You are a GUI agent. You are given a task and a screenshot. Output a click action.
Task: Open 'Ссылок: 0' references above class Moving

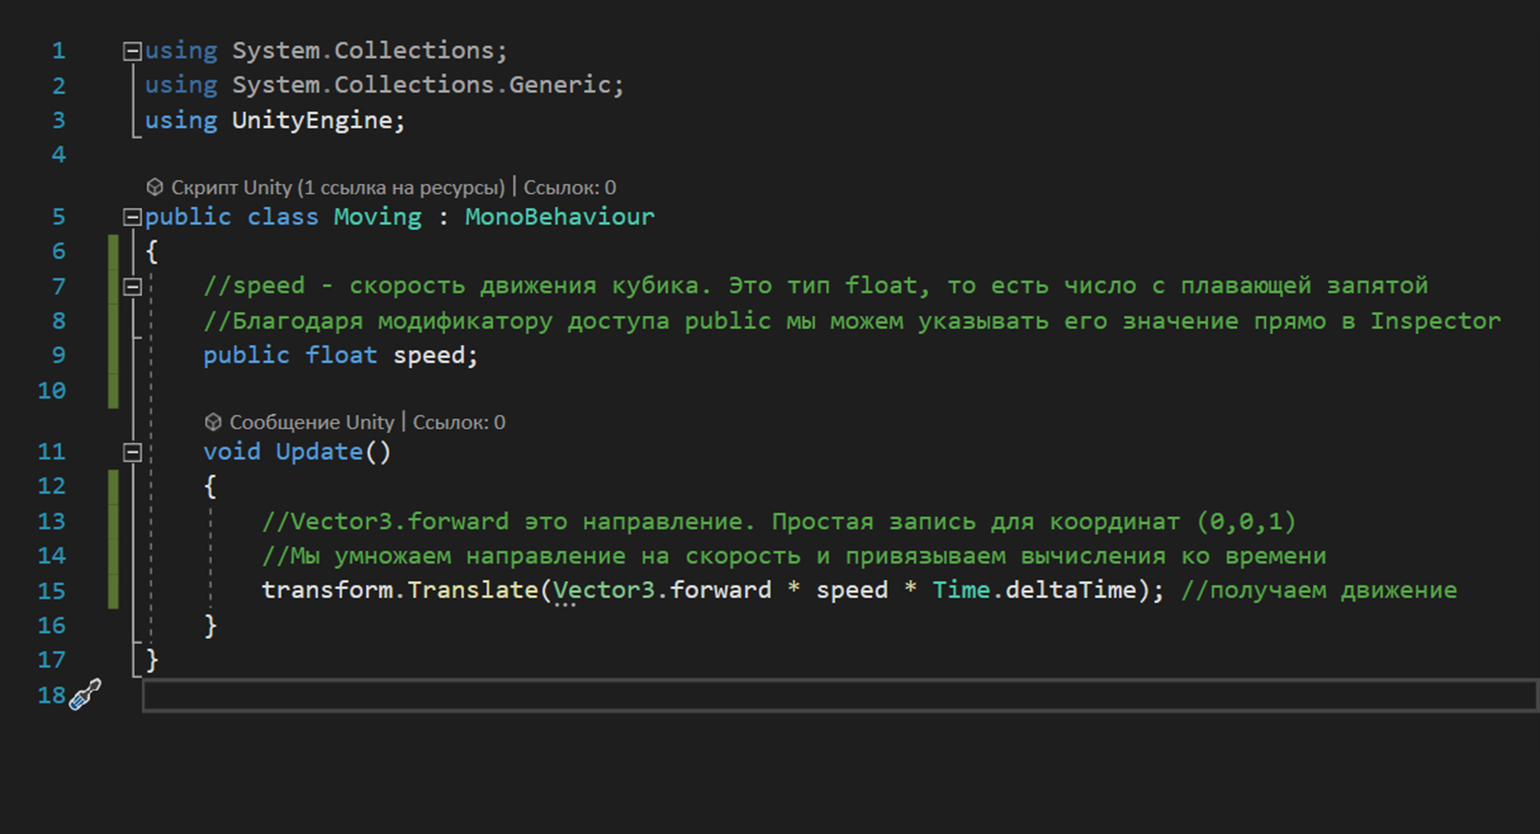click(x=570, y=187)
